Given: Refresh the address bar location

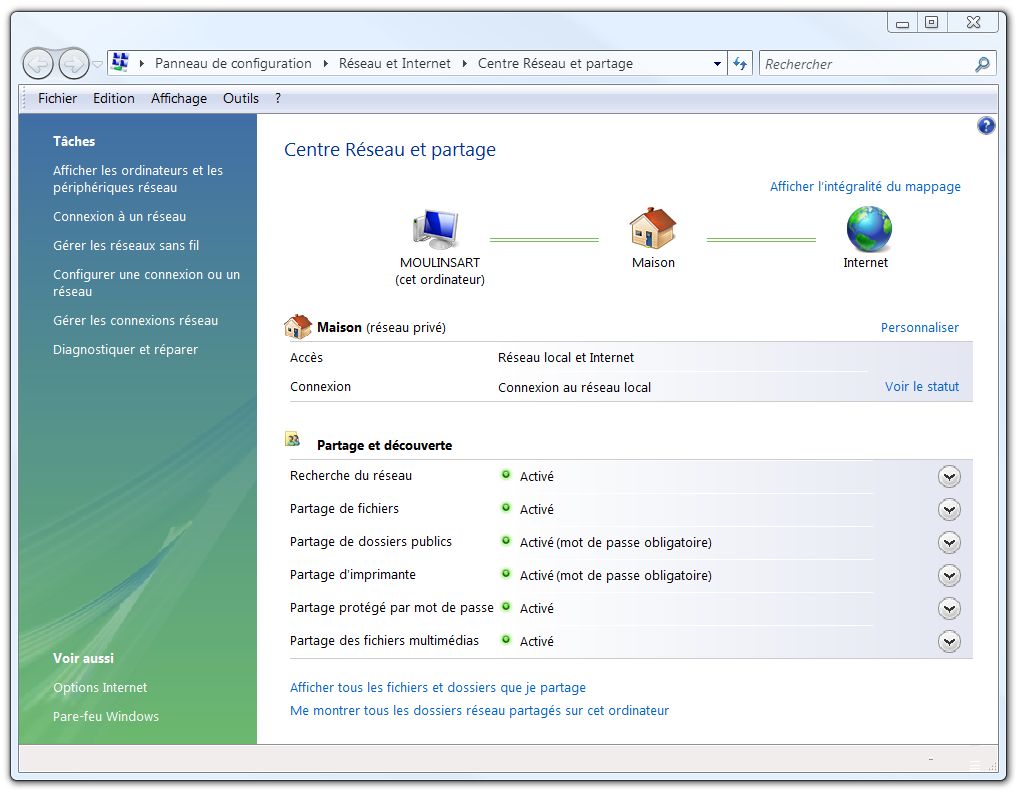Looking at the screenshot, I should 740,64.
